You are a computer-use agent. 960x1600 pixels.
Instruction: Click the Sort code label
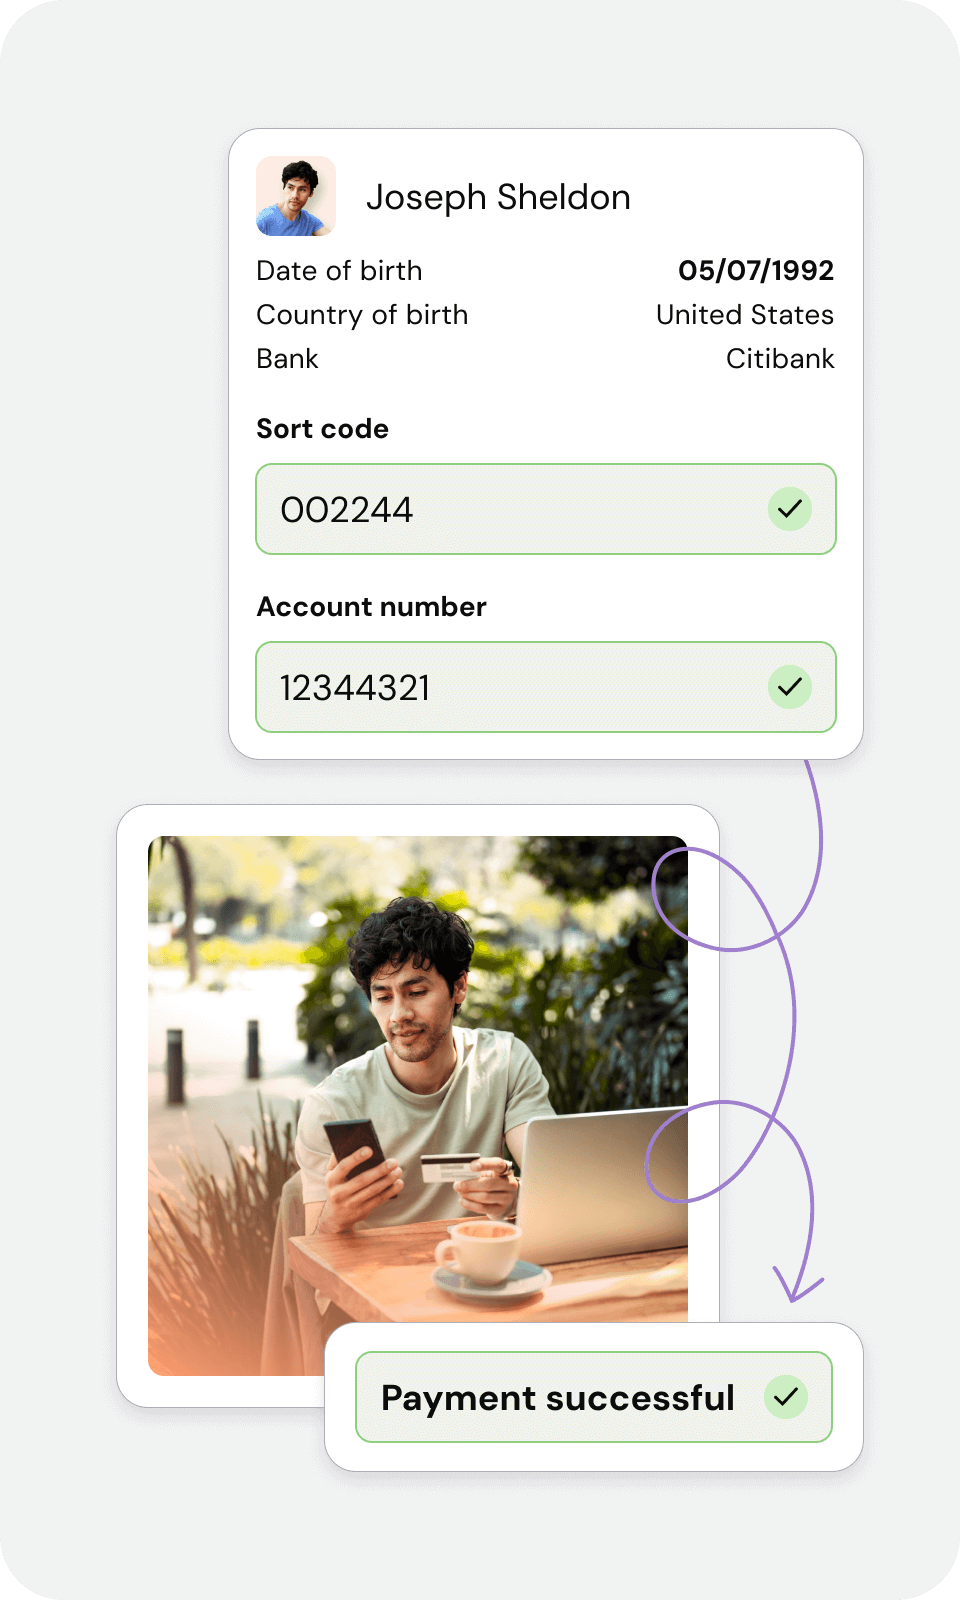point(322,429)
